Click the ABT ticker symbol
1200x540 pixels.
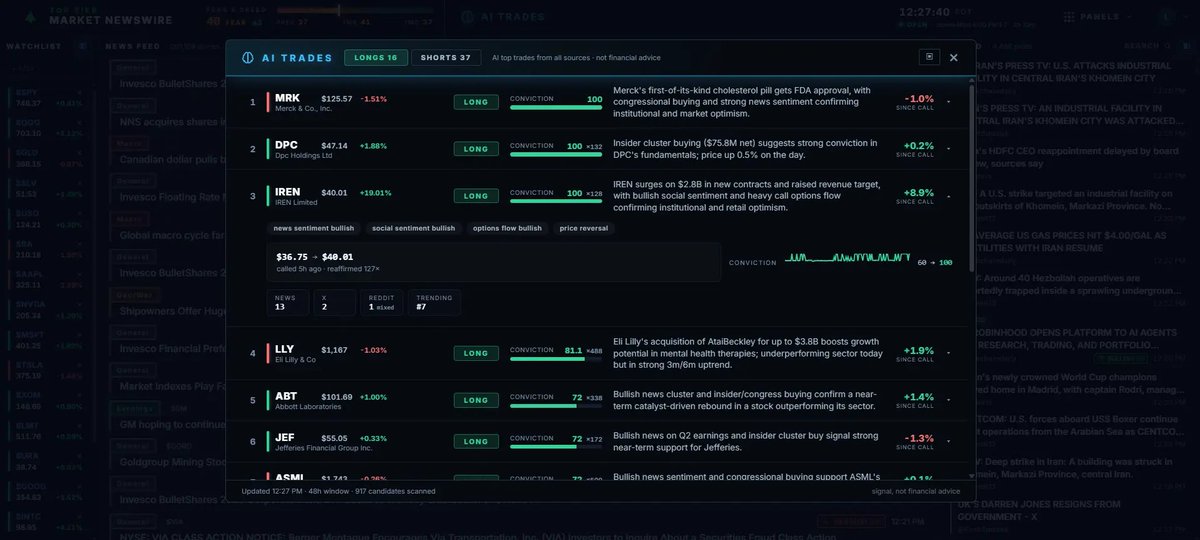(x=286, y=397)
